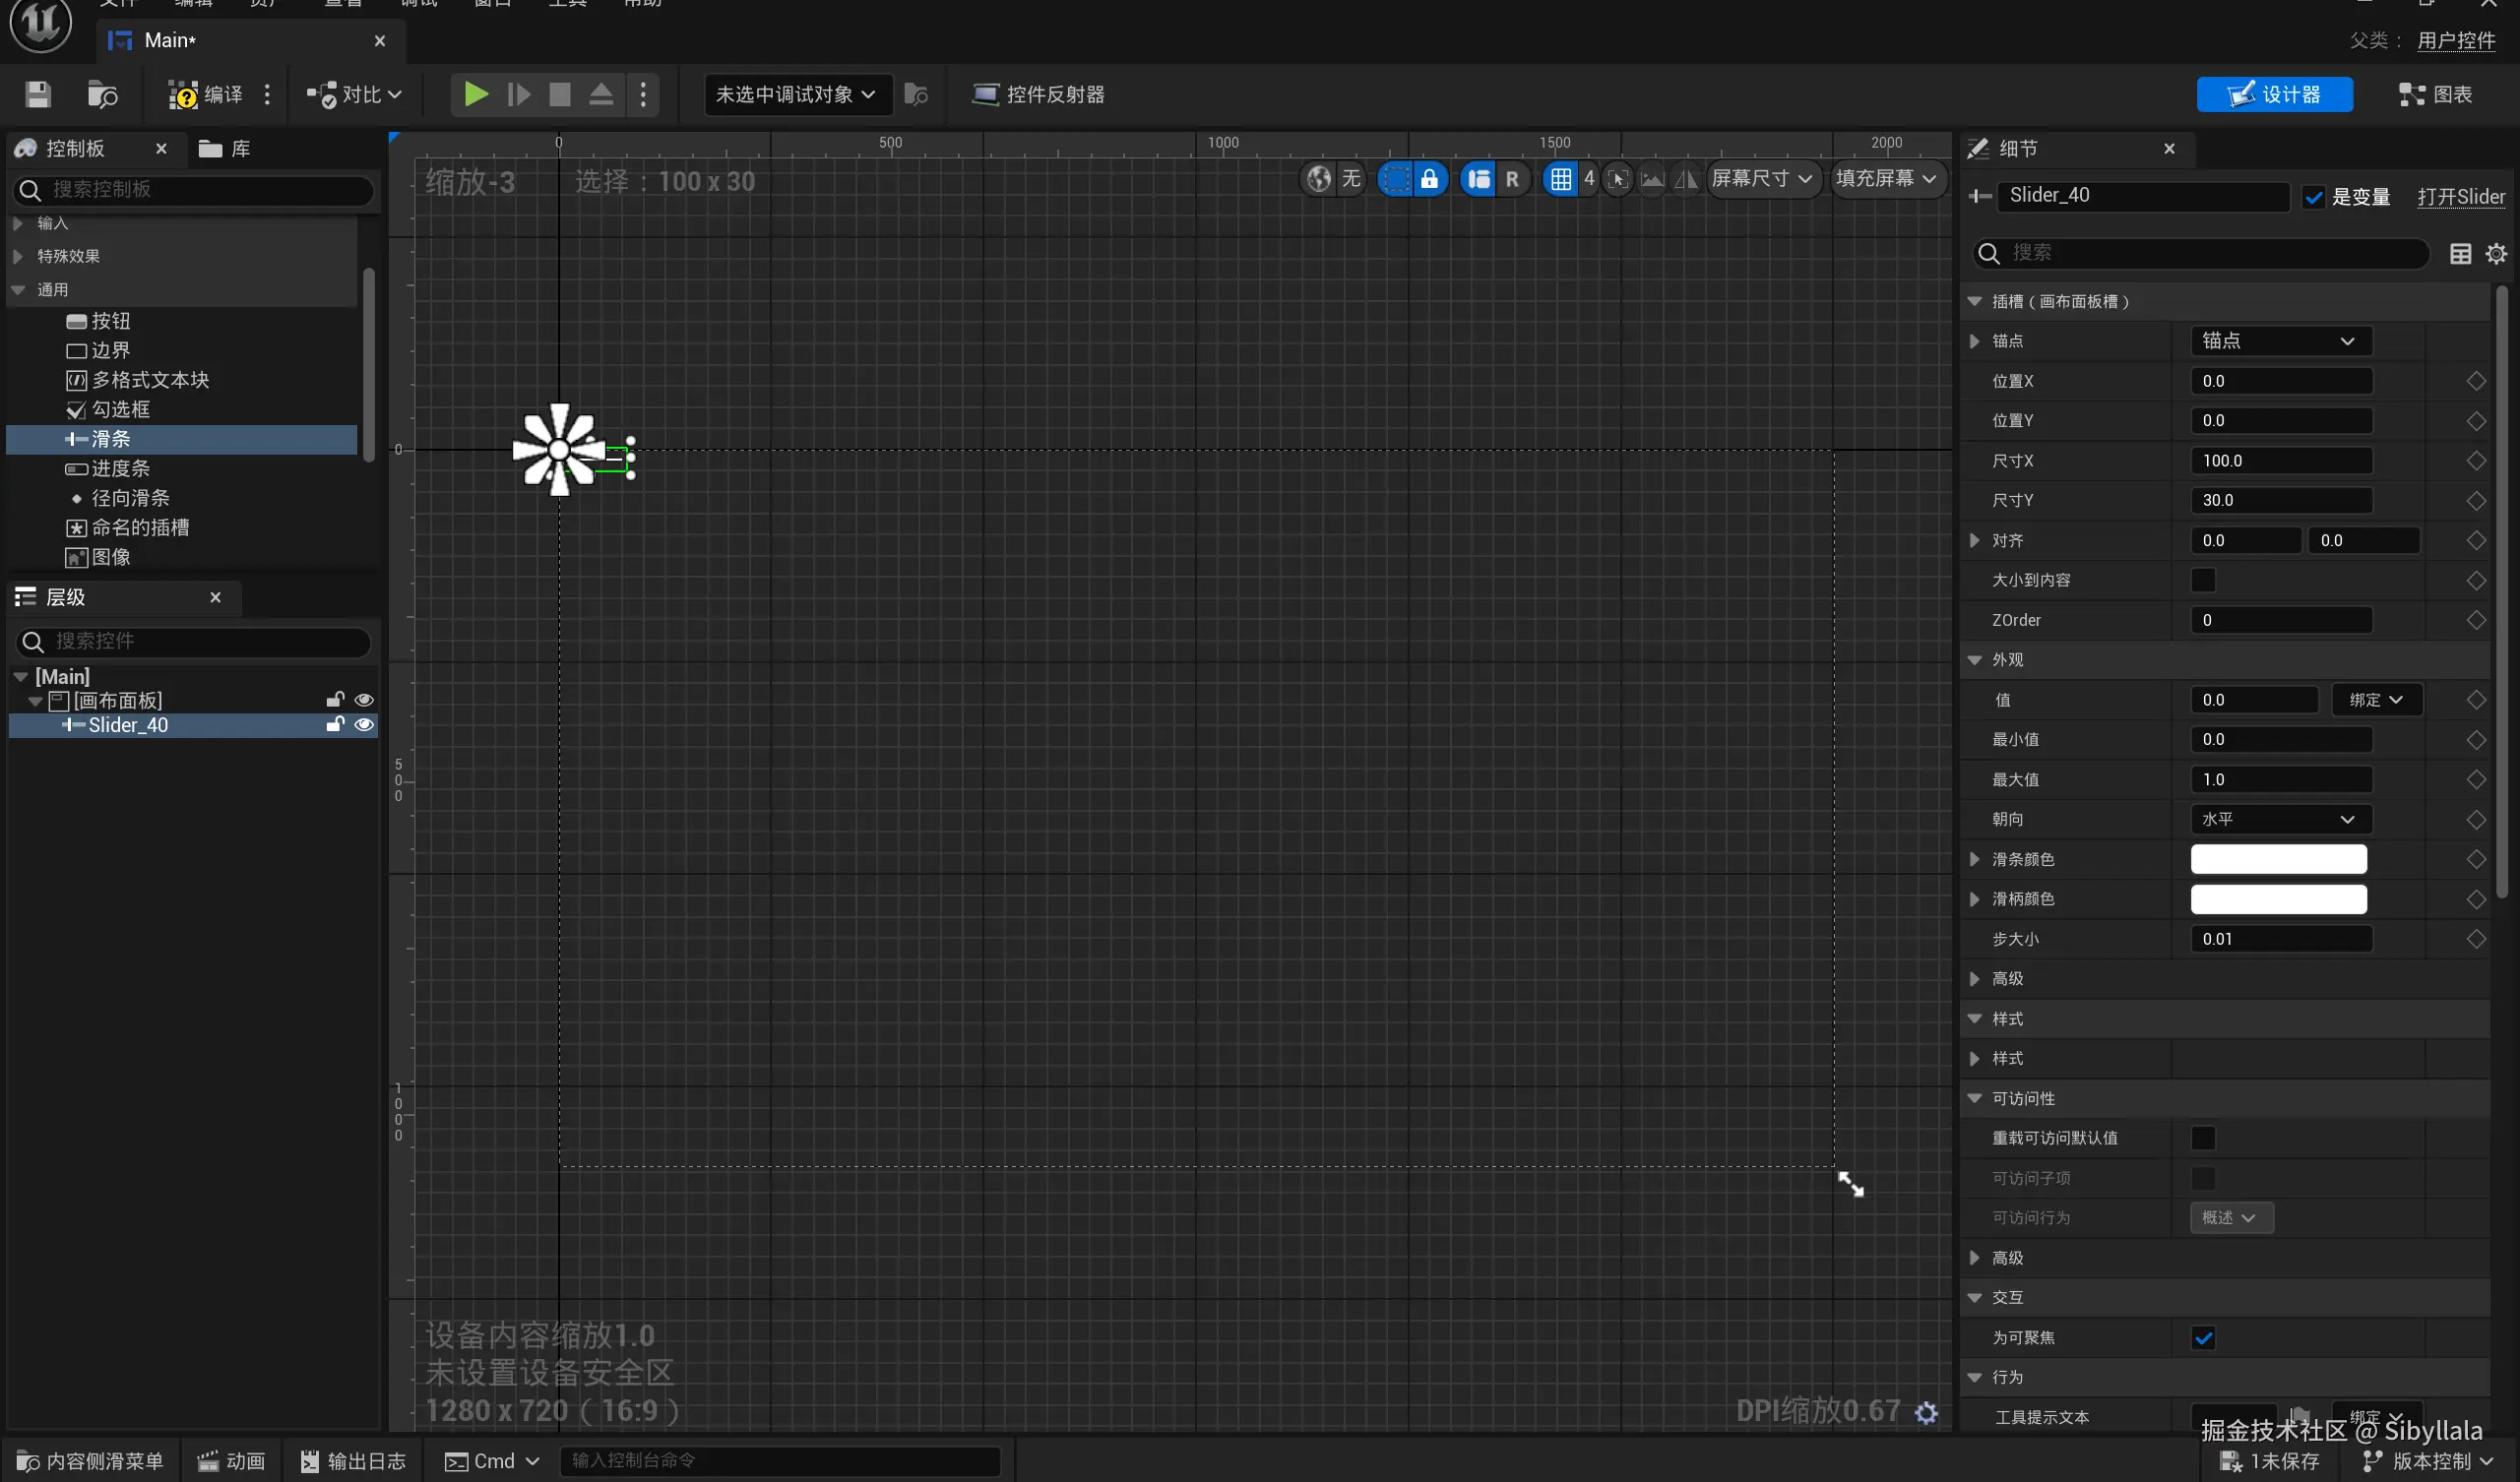Viewport: 2520px width, 1482px height.
Task: Click the green Play button
Action: coord(476,94)
